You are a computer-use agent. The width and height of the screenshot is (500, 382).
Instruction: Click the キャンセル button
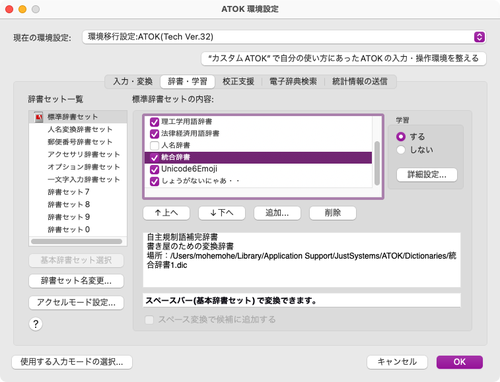(x=397, y=362)
